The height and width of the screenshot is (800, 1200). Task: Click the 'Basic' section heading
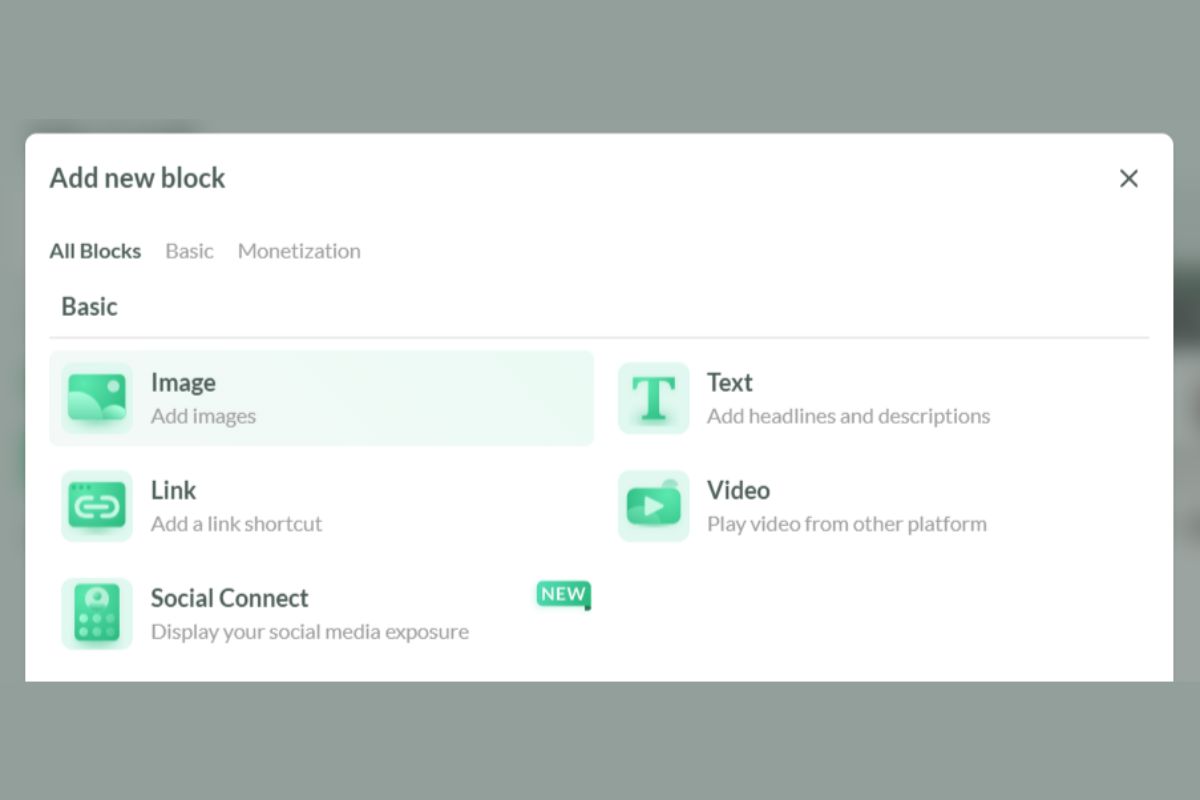89,307
